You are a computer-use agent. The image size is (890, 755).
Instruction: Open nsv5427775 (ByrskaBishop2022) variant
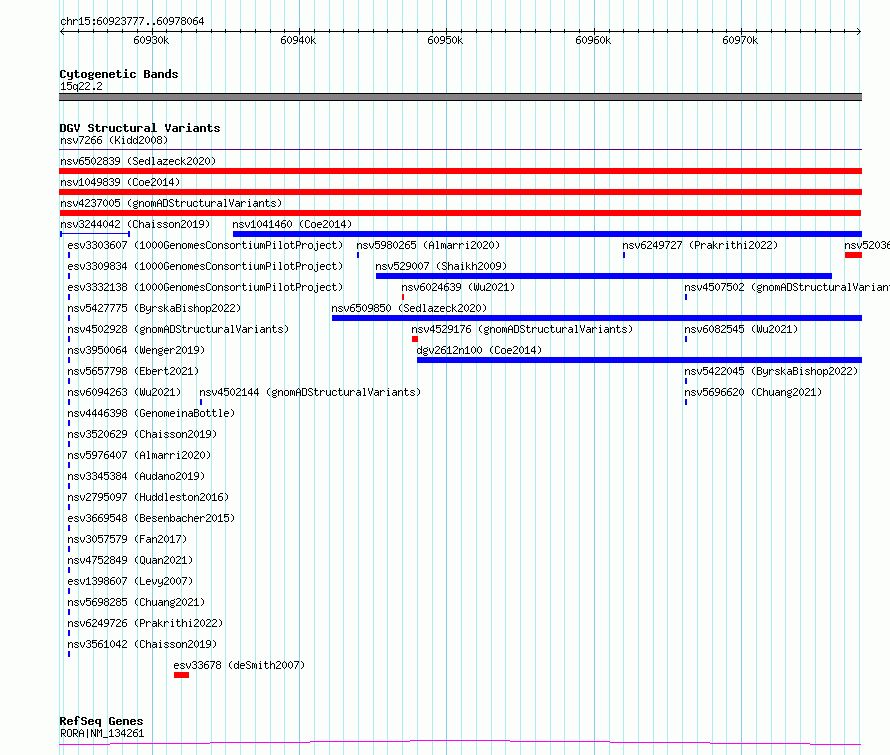tap(154, 308)
